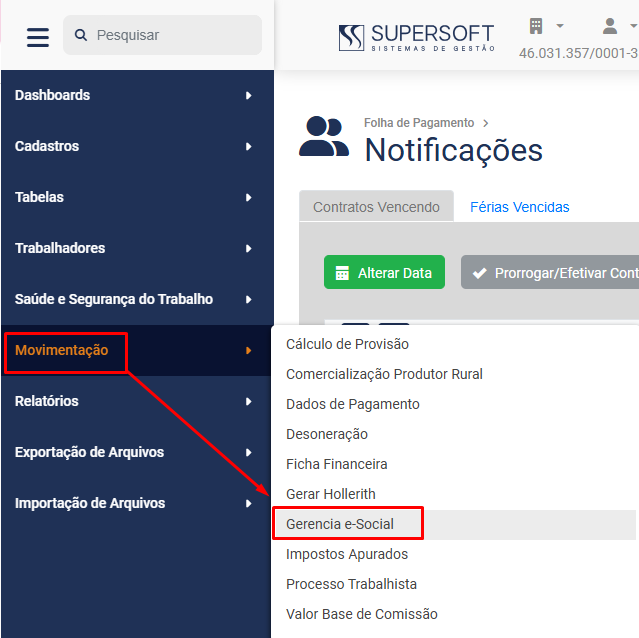Screen dimensions: 639x638
Task: Expand Saúde e Segurança submenu arrow
Action: coord(249,299)
